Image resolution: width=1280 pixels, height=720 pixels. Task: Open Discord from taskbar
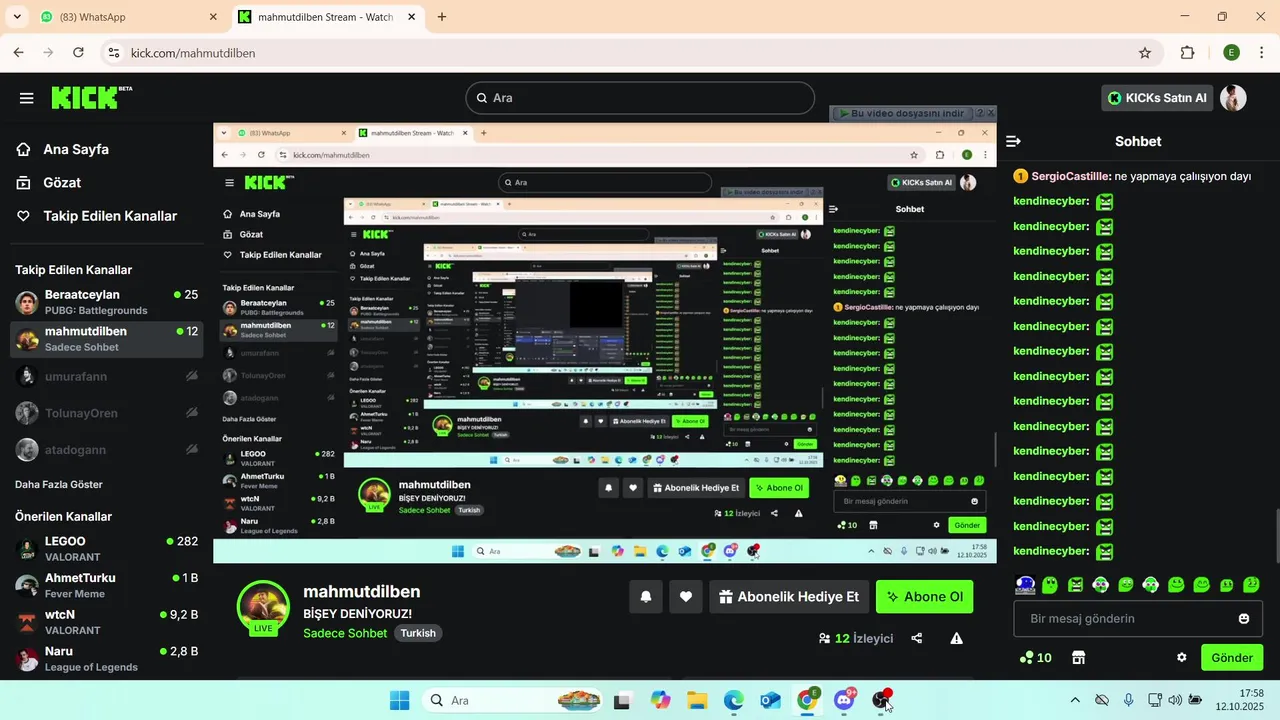844,700
